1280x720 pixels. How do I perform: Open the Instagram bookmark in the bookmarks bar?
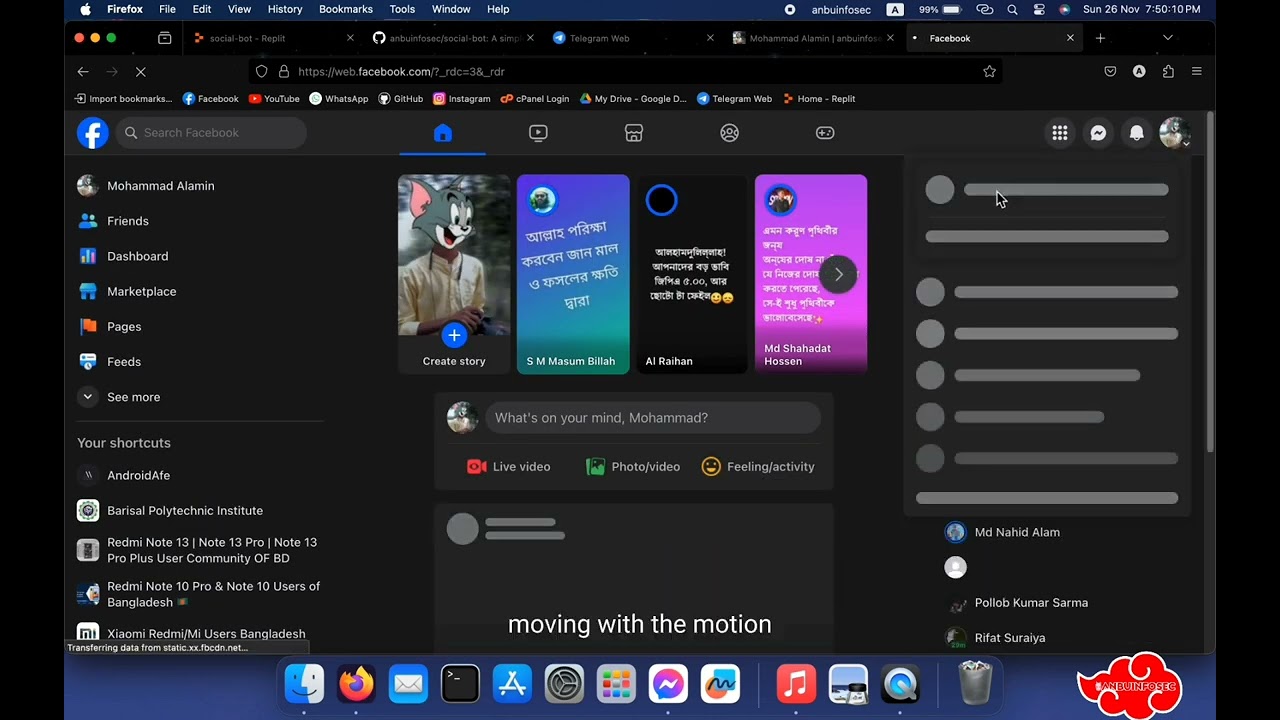pos(462,99)
